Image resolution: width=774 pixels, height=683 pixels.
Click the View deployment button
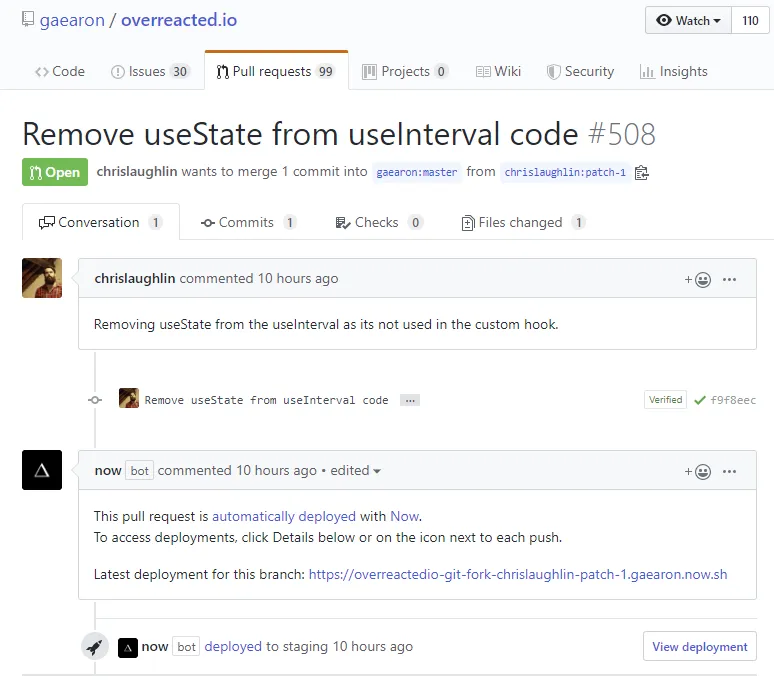pos(699,646)
